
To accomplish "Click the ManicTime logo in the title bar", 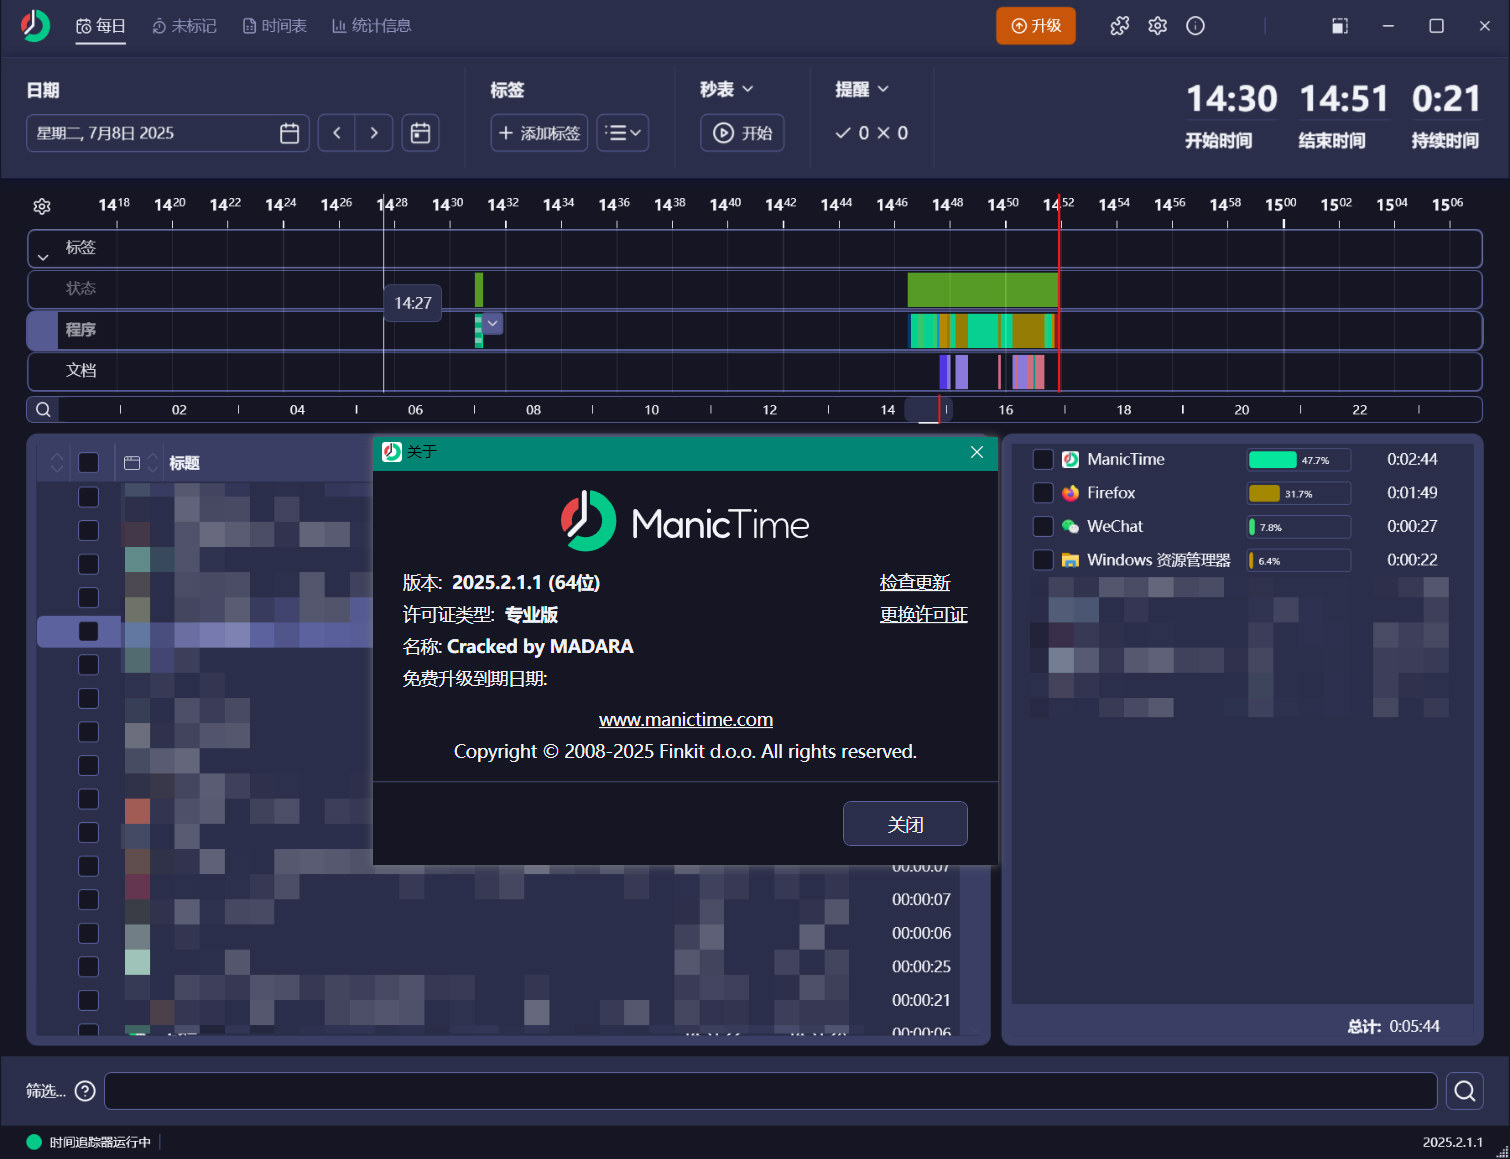I will 35,25.
